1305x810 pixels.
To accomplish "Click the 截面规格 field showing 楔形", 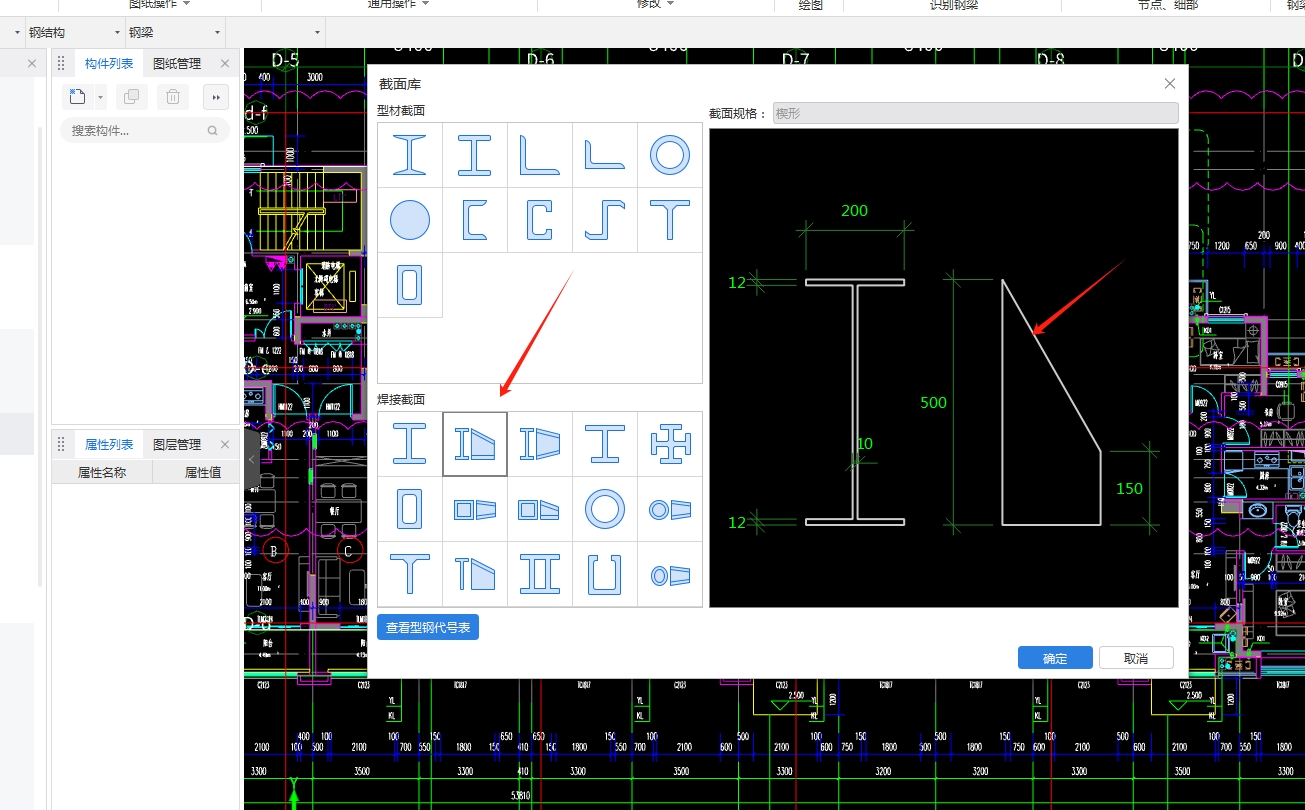I will pyautogui.click(x=975, y=113).
